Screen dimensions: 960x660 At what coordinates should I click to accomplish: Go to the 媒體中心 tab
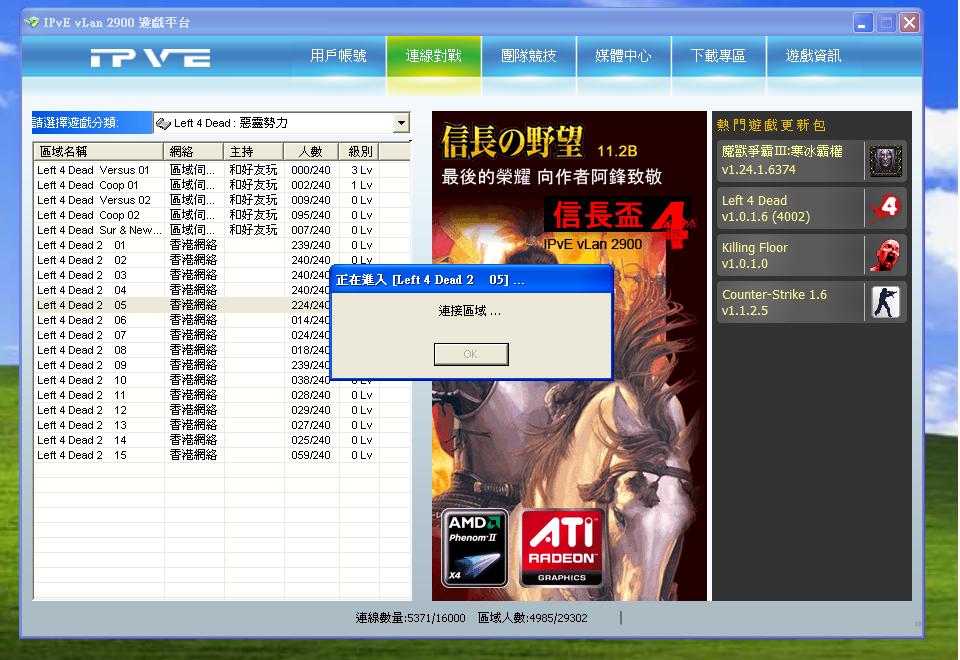[x=623, y=56]
